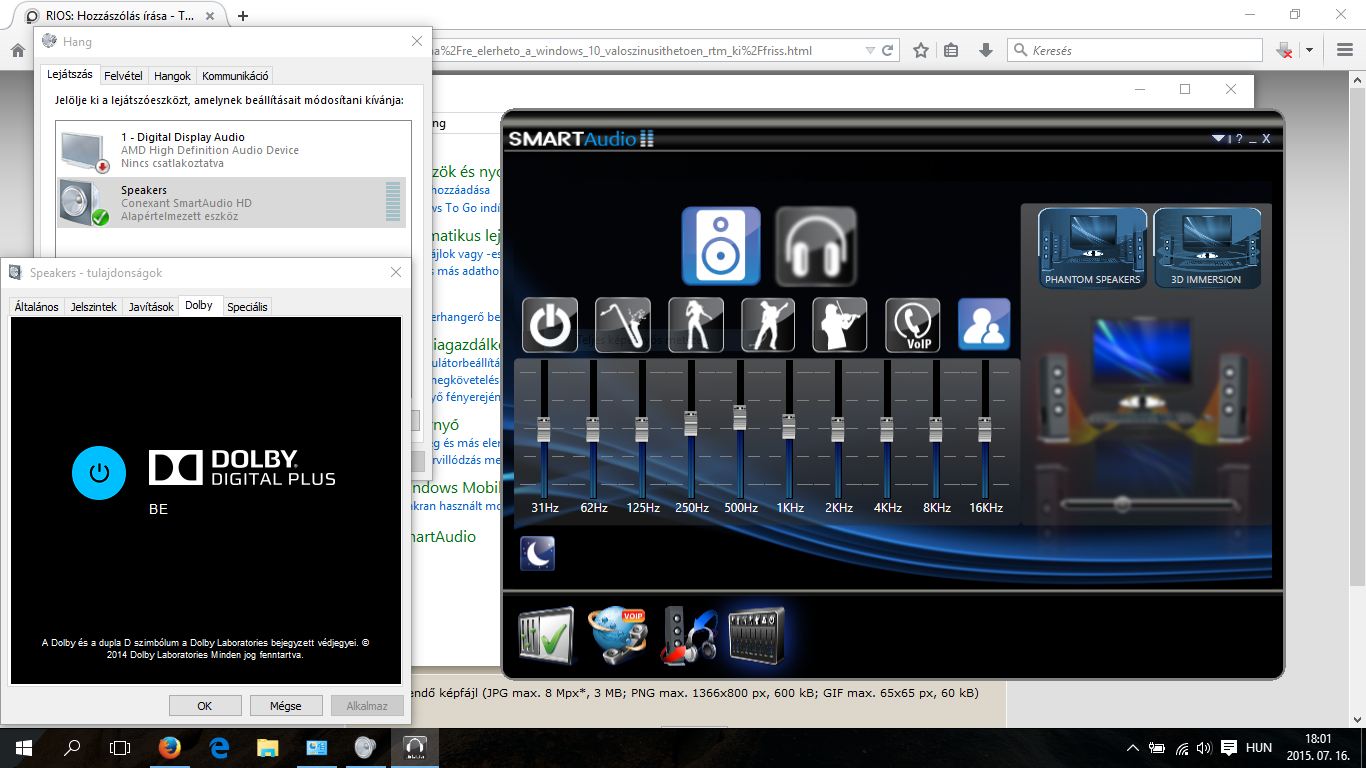Open Microsoft Edge from the taskbar
Viewport: 1366px width, 768px height.
pos(219,748)
